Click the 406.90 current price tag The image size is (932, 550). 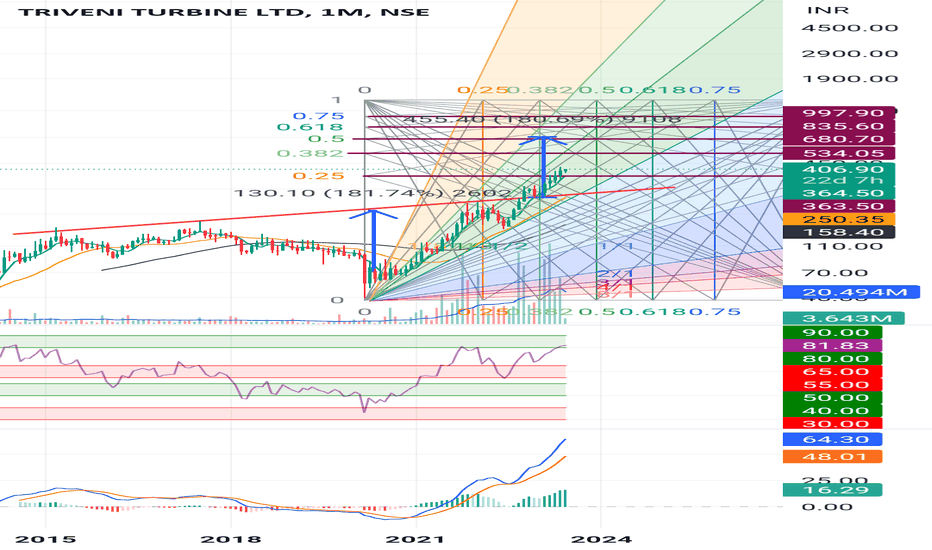[x=839, y=169]
